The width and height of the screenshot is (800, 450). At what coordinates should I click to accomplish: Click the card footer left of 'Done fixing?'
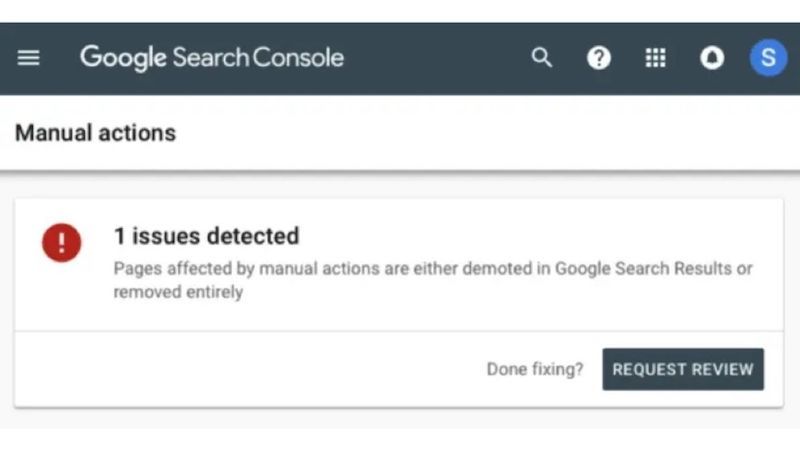coord(250,369)
